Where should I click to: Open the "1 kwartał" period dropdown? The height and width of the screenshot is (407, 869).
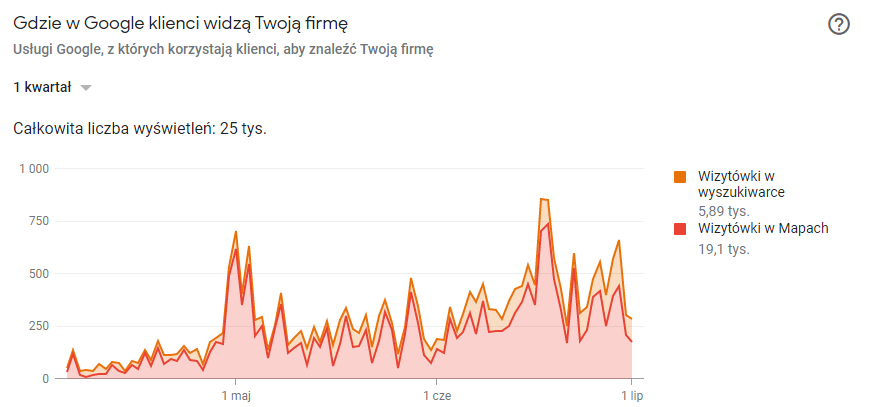click(42, 88)
